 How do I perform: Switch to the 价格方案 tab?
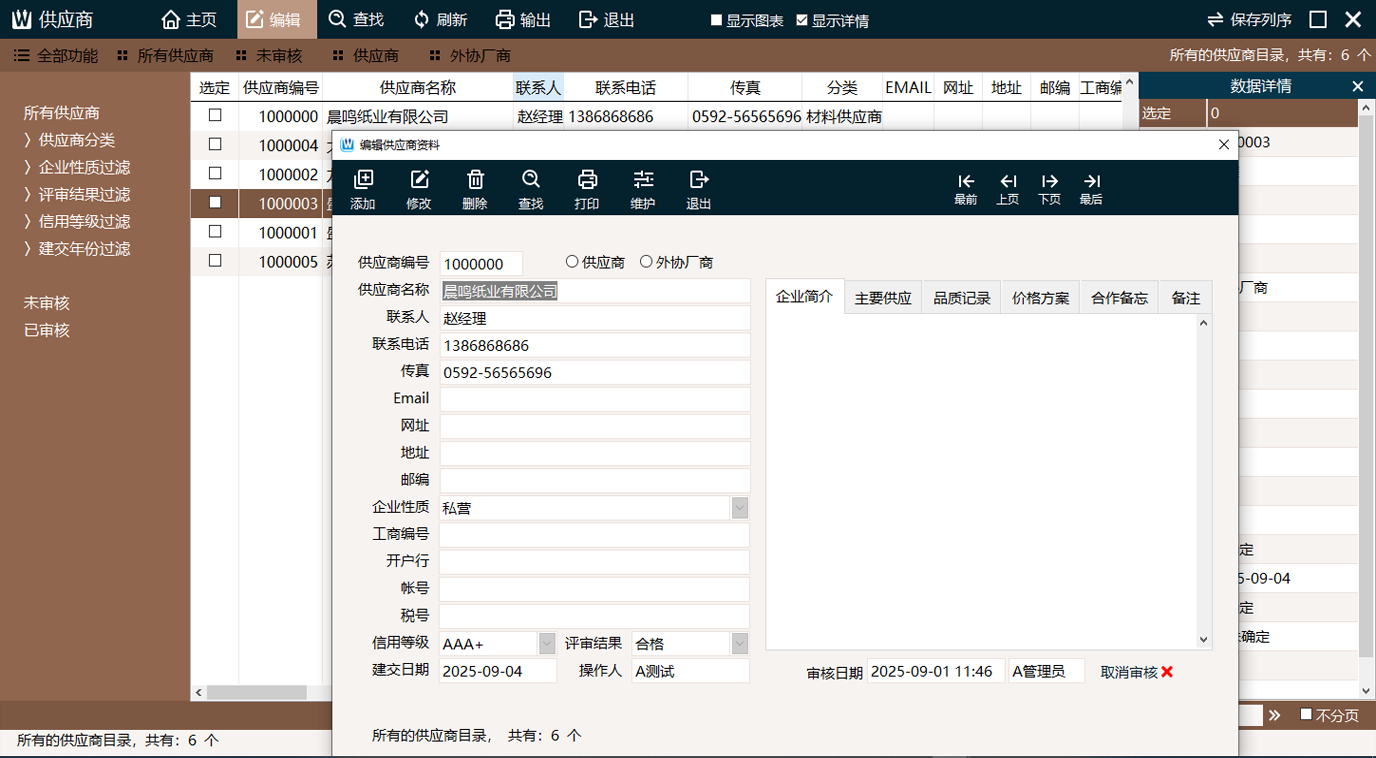tap(1040, 298)
